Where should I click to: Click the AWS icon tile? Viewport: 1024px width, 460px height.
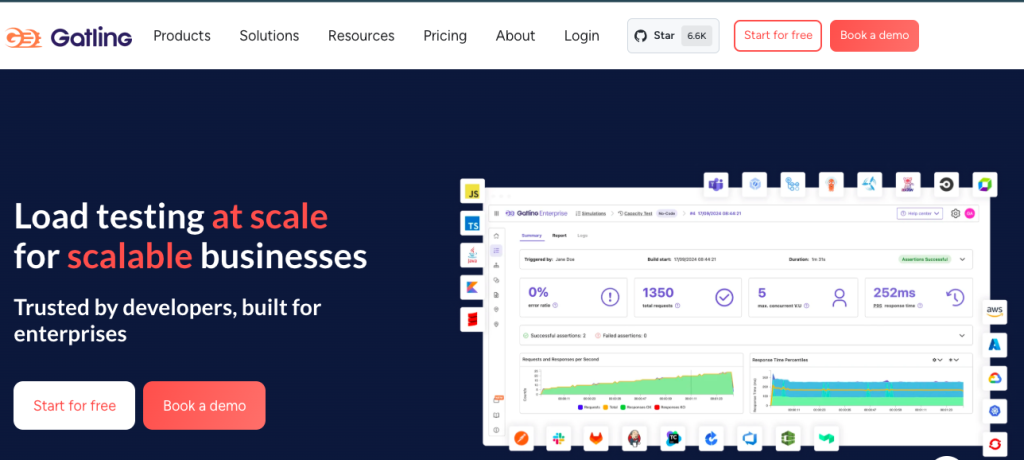point(995,312)
